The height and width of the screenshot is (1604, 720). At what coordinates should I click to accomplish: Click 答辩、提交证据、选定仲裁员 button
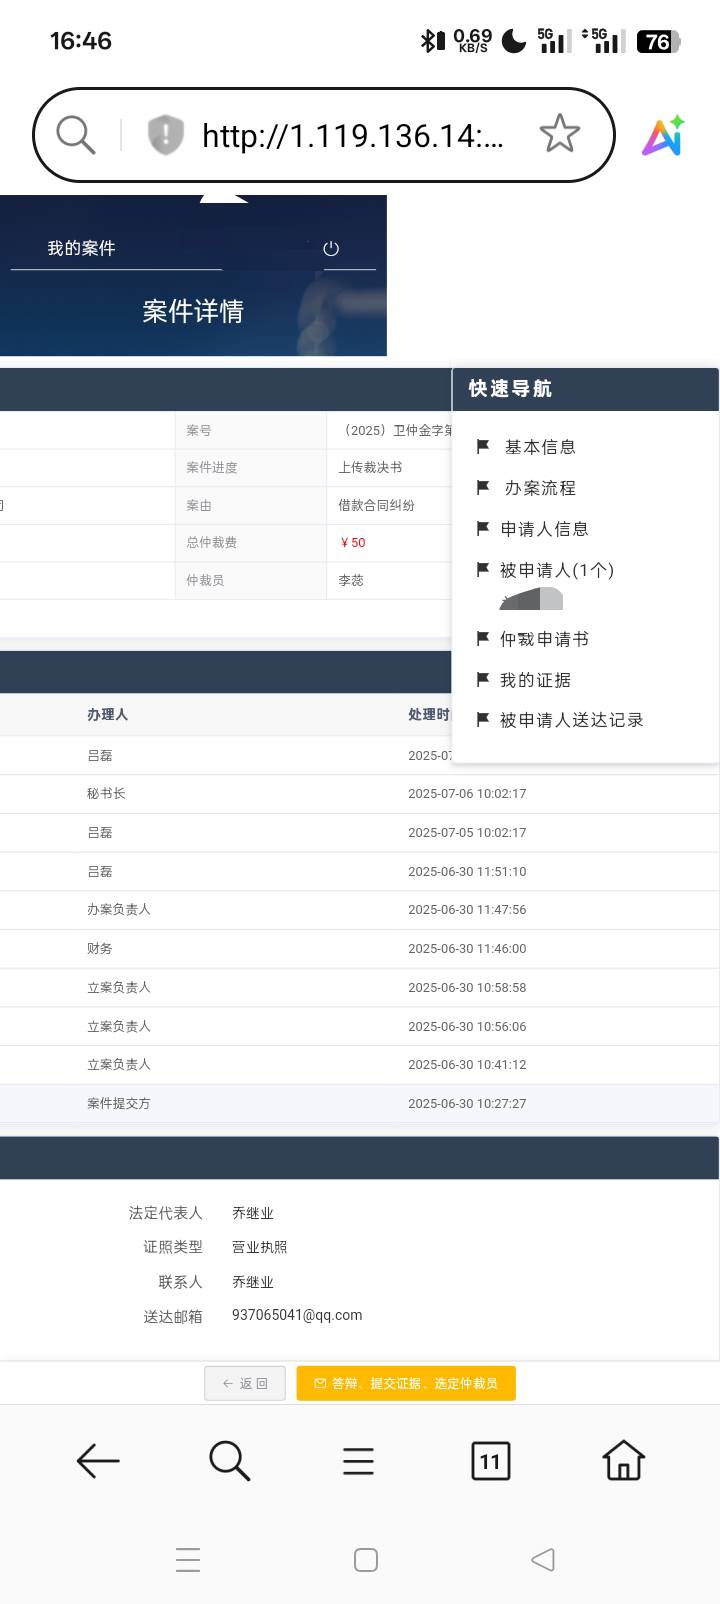coord(406,1383)
